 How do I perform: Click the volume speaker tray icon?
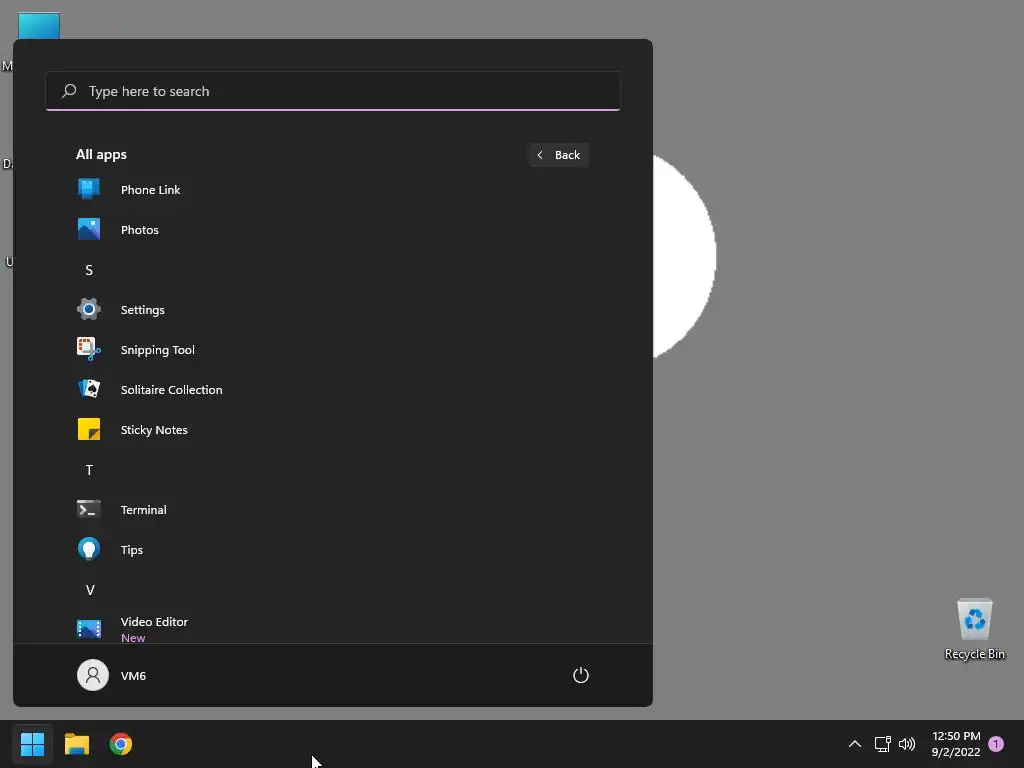click(907, 744)
